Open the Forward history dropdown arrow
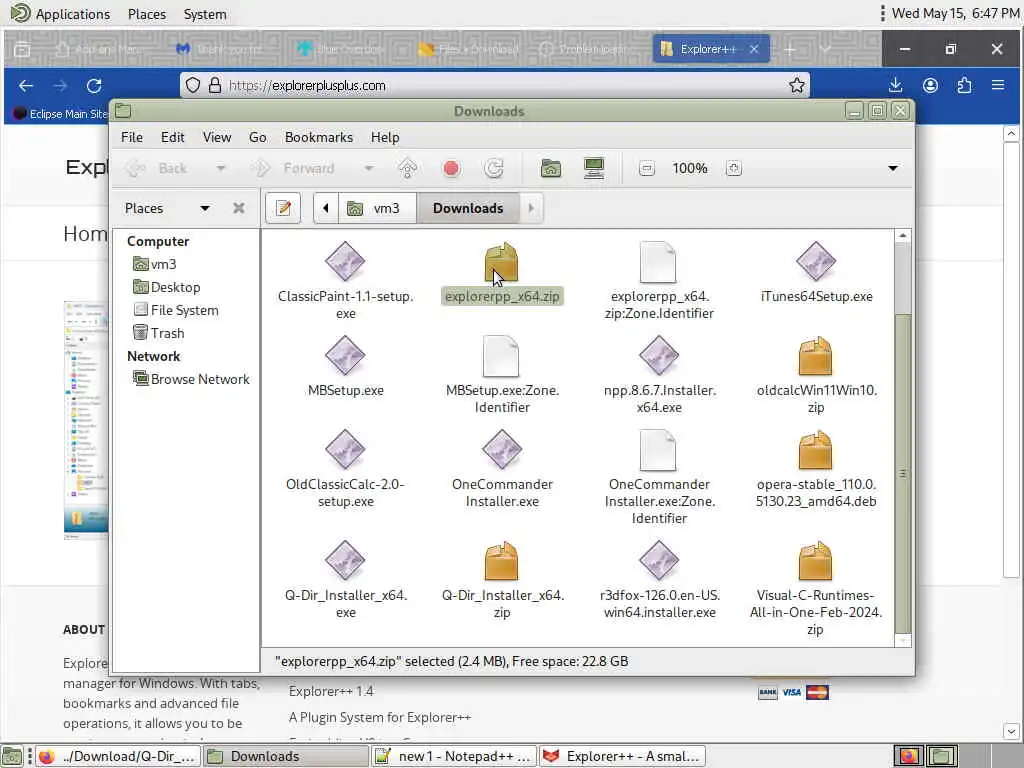This screenshot has height=768, width=1024. click(x=369, y=168)
